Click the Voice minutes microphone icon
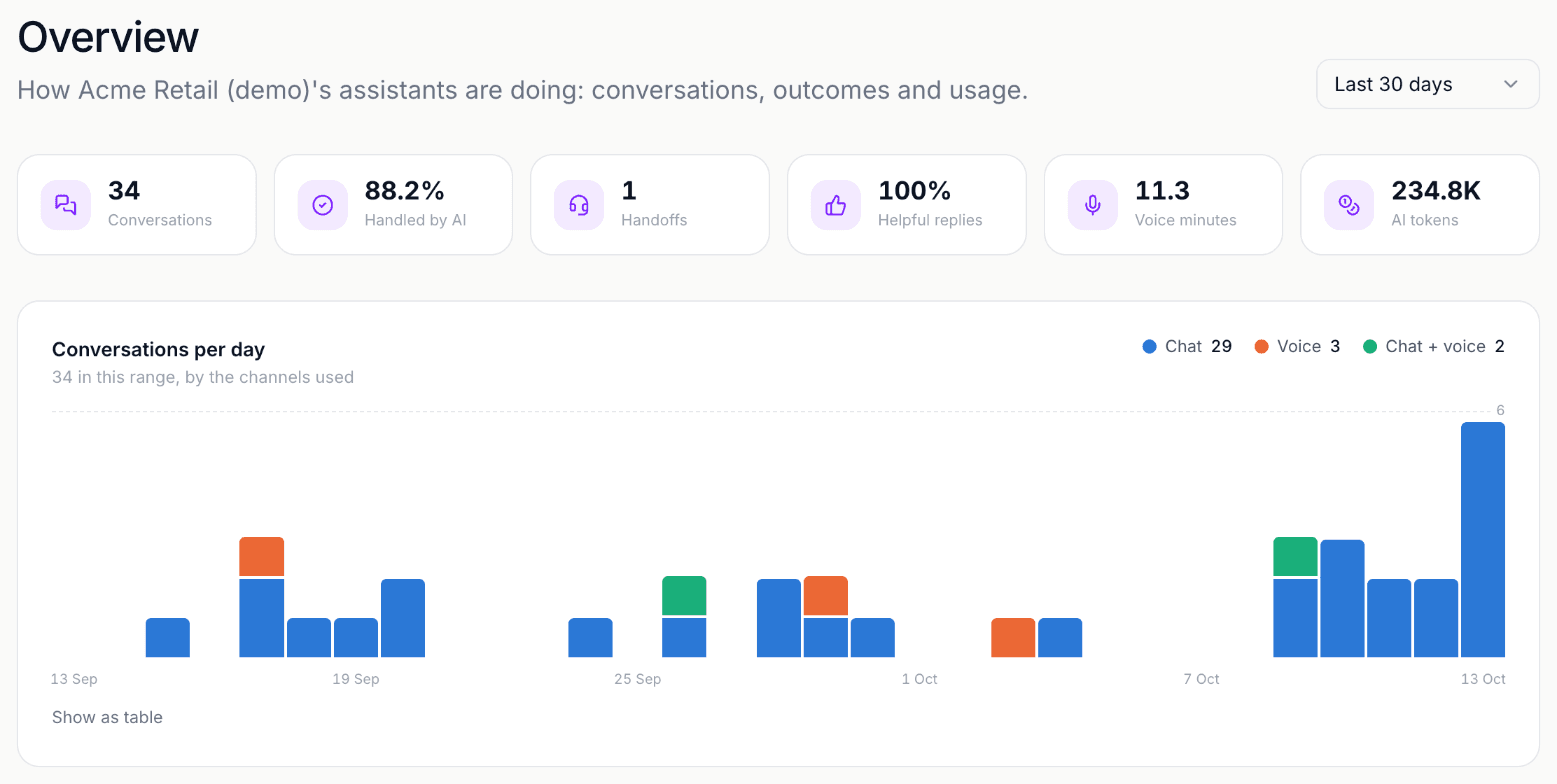1557x784 pixels. click(1093, 205)
